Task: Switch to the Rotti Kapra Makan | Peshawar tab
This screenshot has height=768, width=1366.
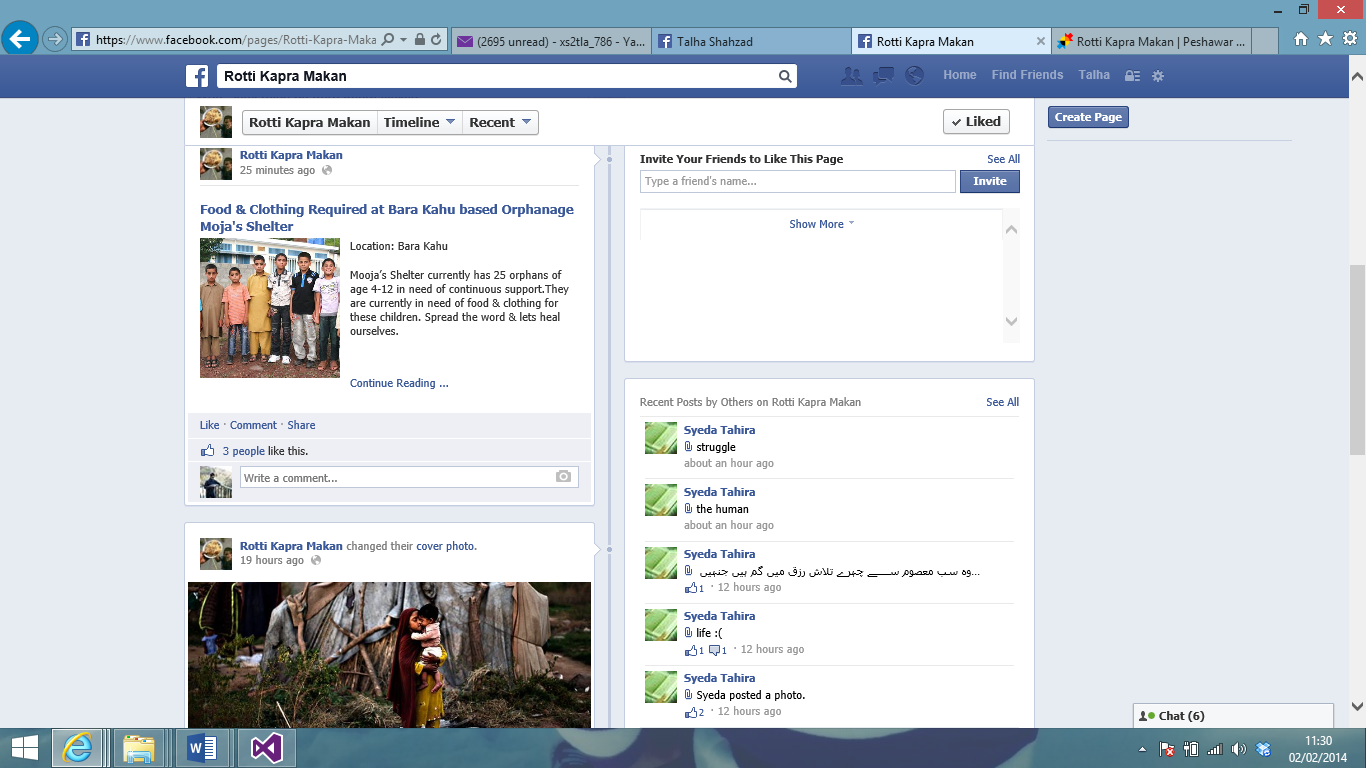Action: 1150,41
